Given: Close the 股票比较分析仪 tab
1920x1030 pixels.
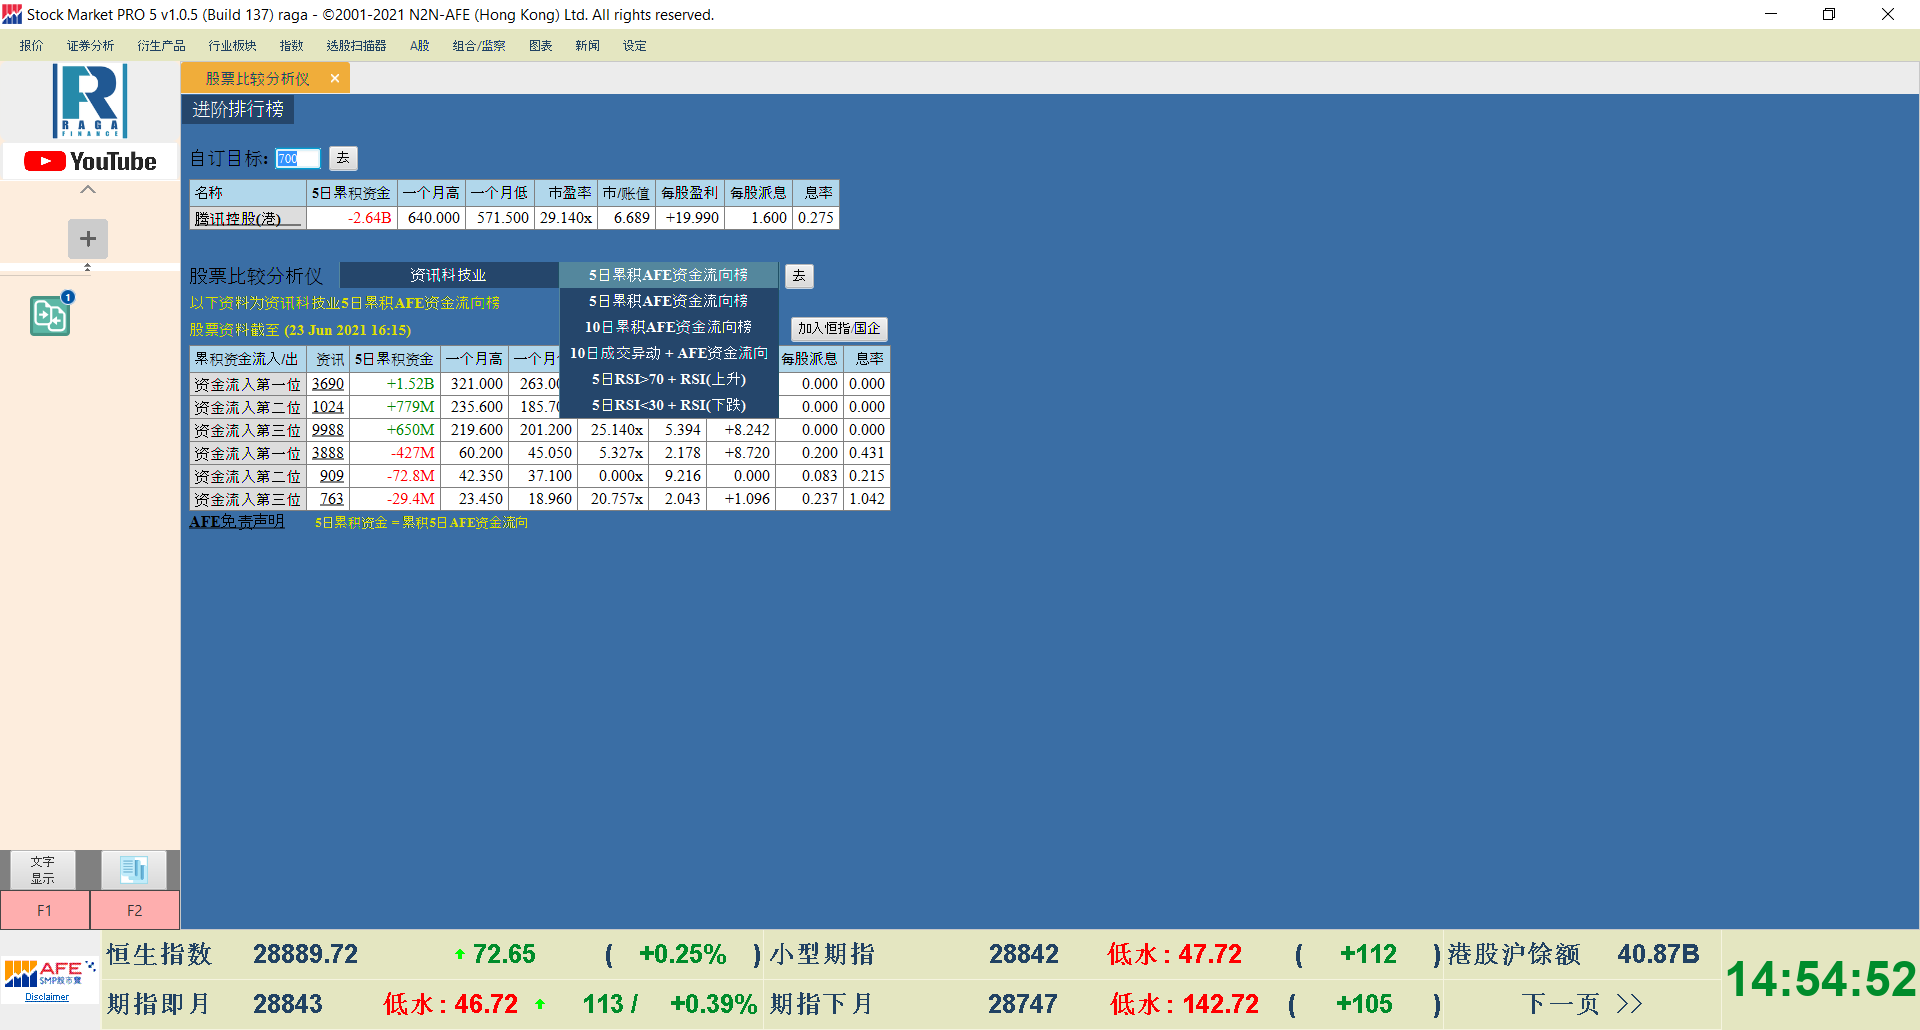Looking at the screenshot, I should [x=335, y=78].
